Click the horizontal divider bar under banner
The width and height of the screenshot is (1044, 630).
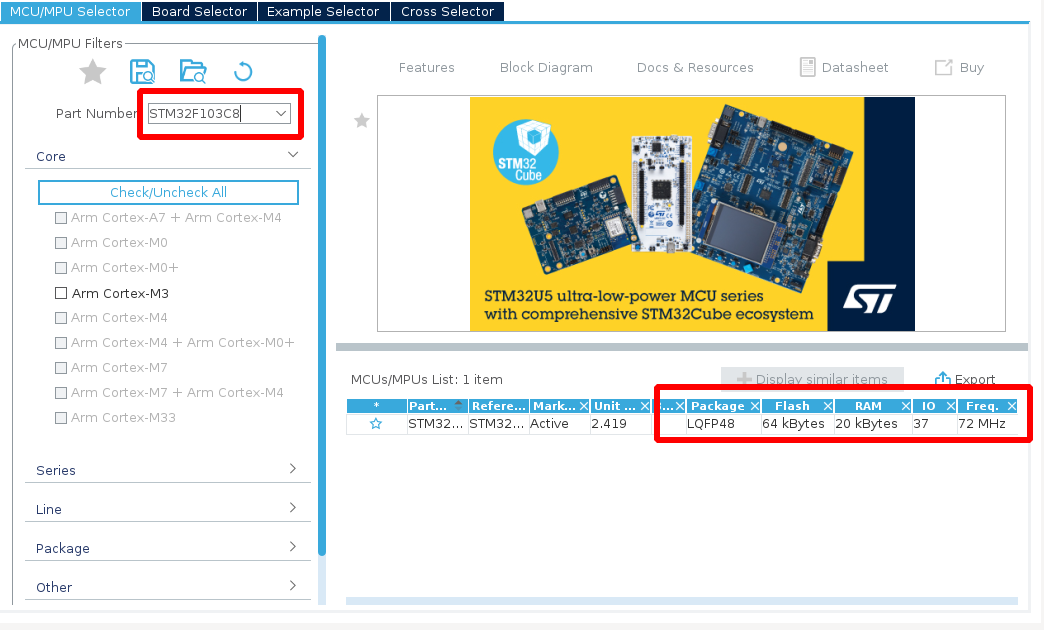point(682,347)
